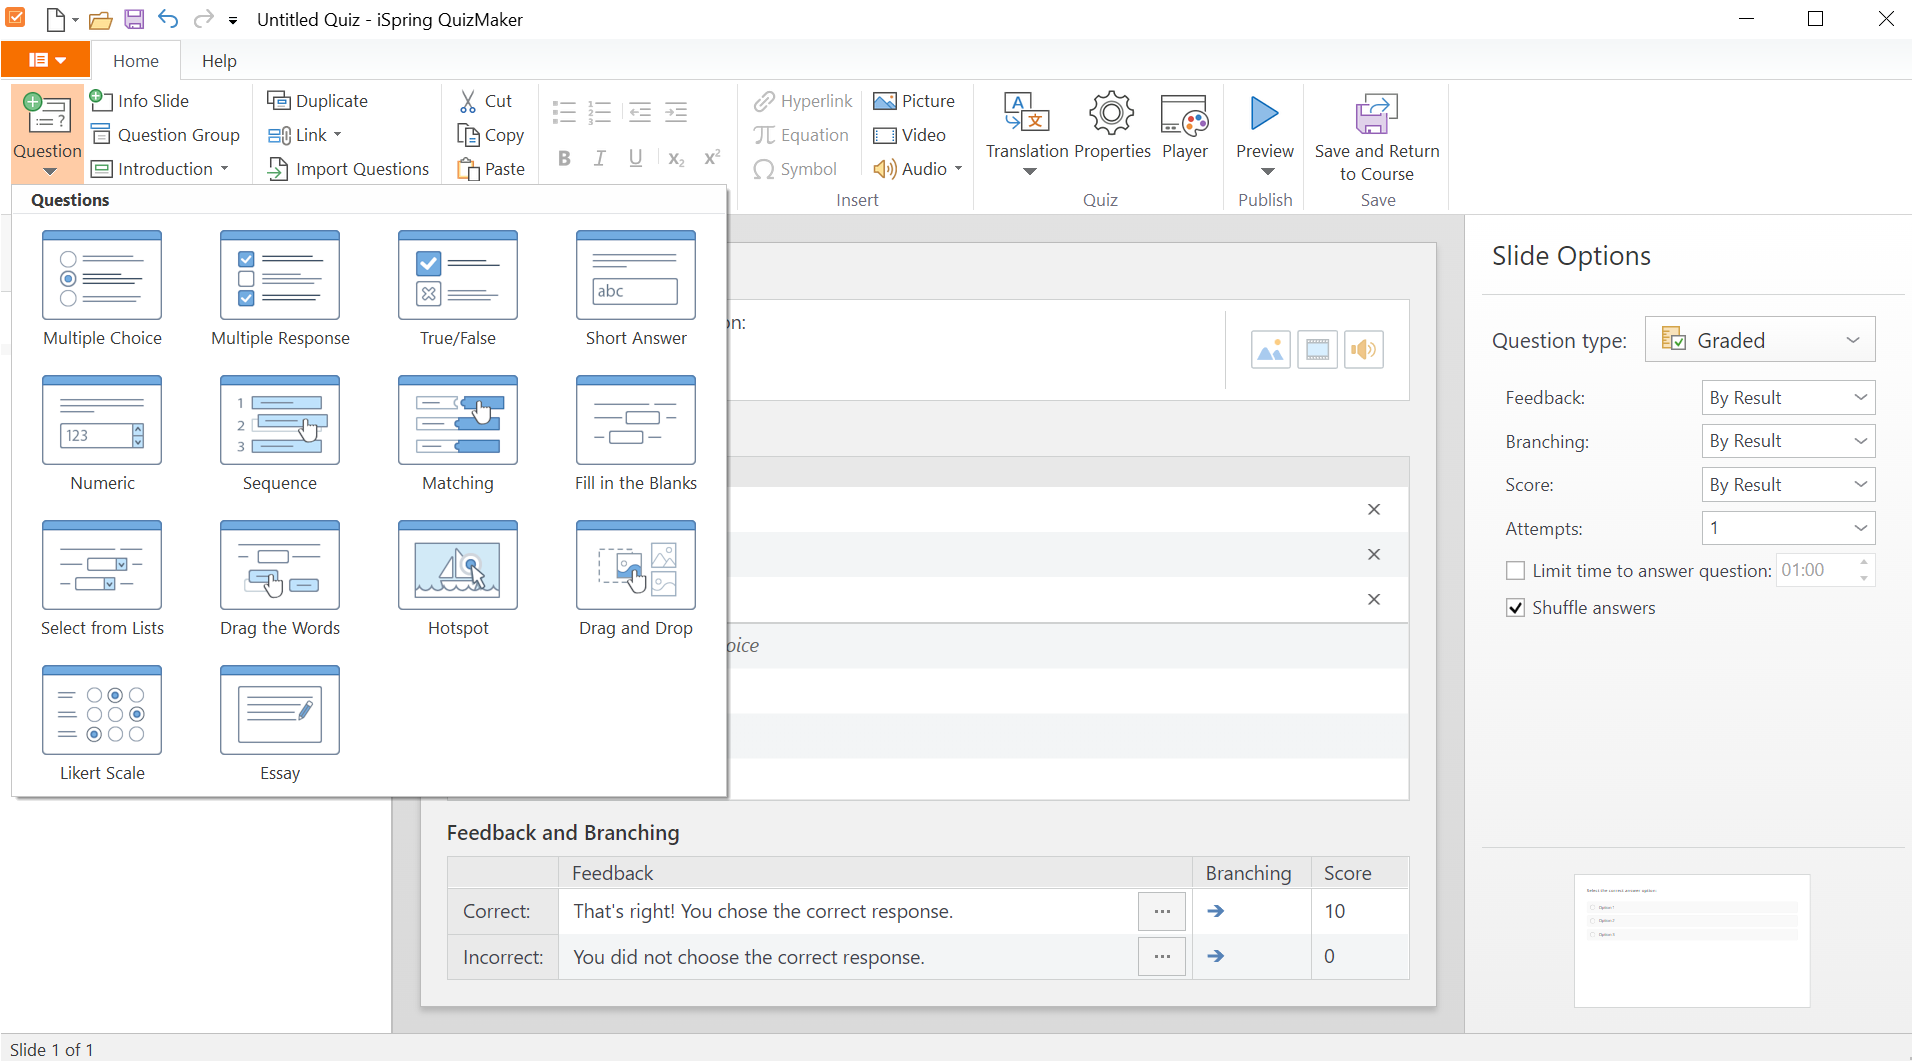
Task: Open the Score By Result dropdown
Action: pos(1788,485)
